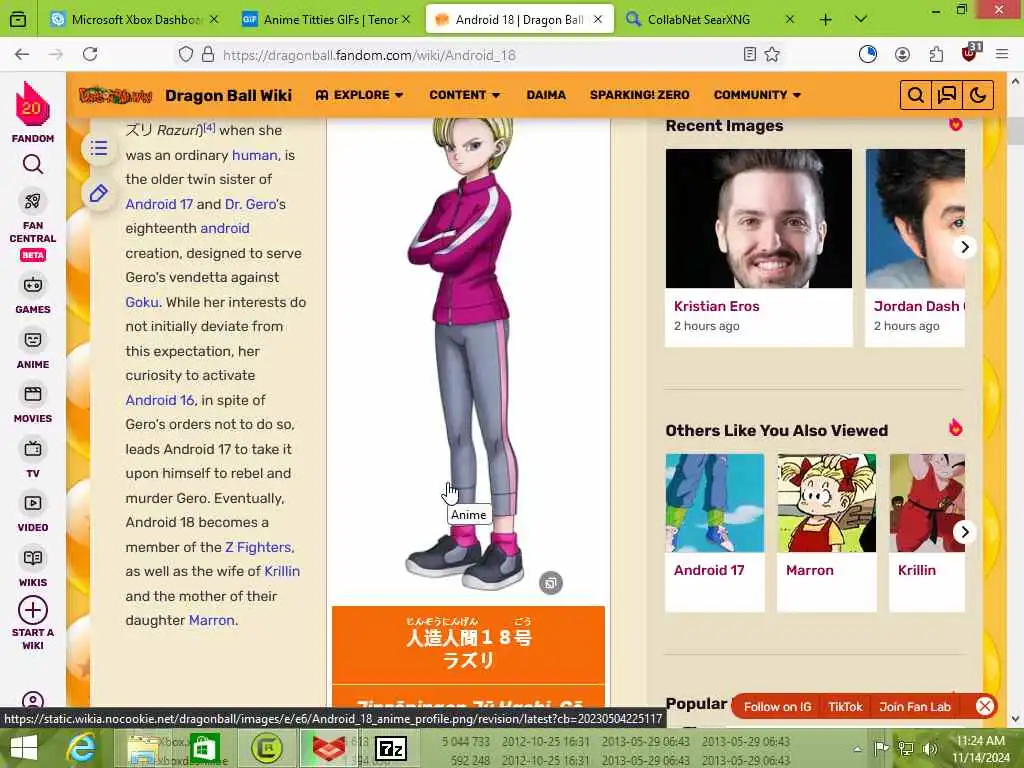Open the Android 17 recommended wiki thumbnail
Viewport: 1024px width, 768px height.
(714, 503)
